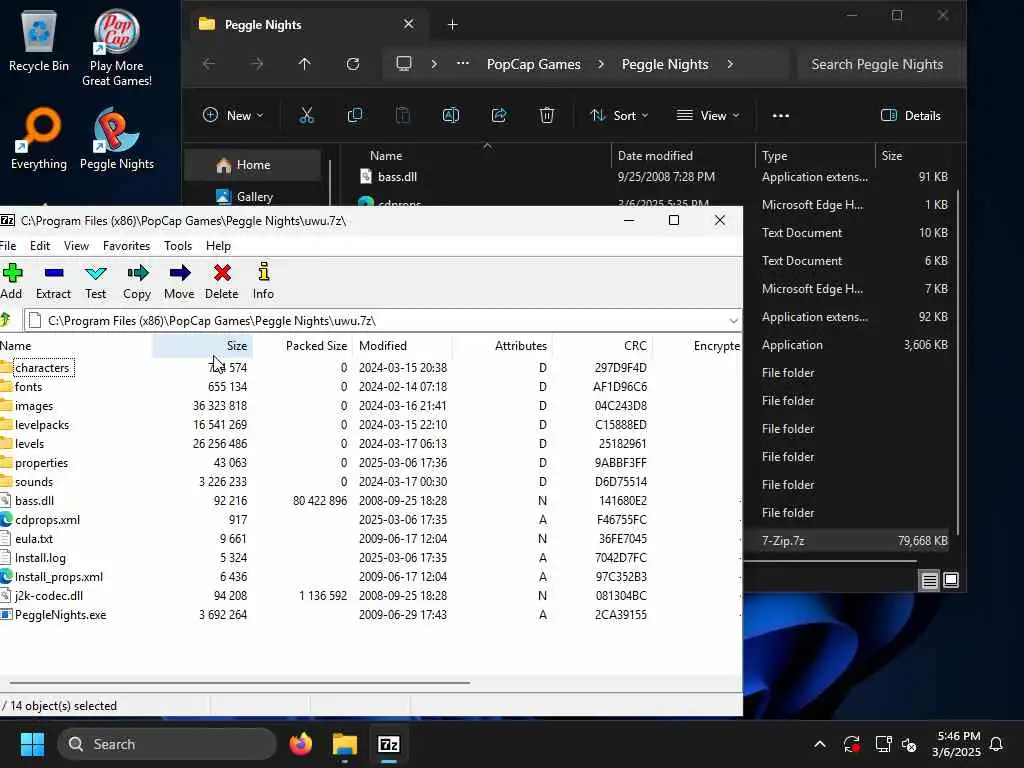Expand the chevron after PopCap Games breadcrumb
The width and height of the screenshot is (1024, 768).
(601, 64)
